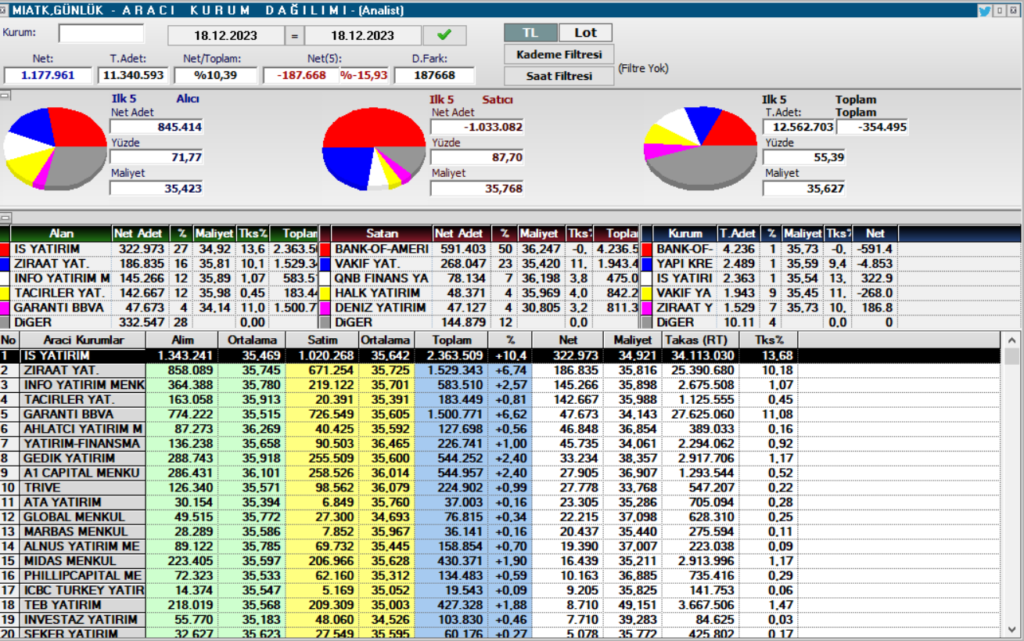Sort by Satan column header
The image size is (1024, 641).
(x=382, y=234)
